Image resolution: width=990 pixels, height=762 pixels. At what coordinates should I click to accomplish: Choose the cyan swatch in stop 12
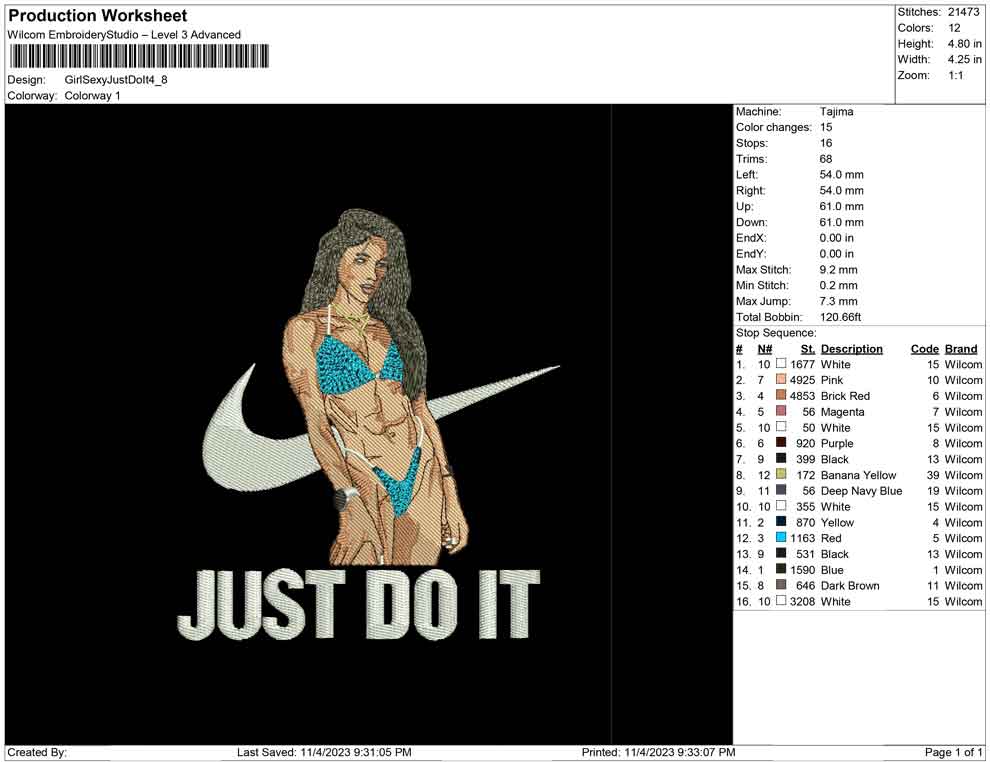[781, 538]
